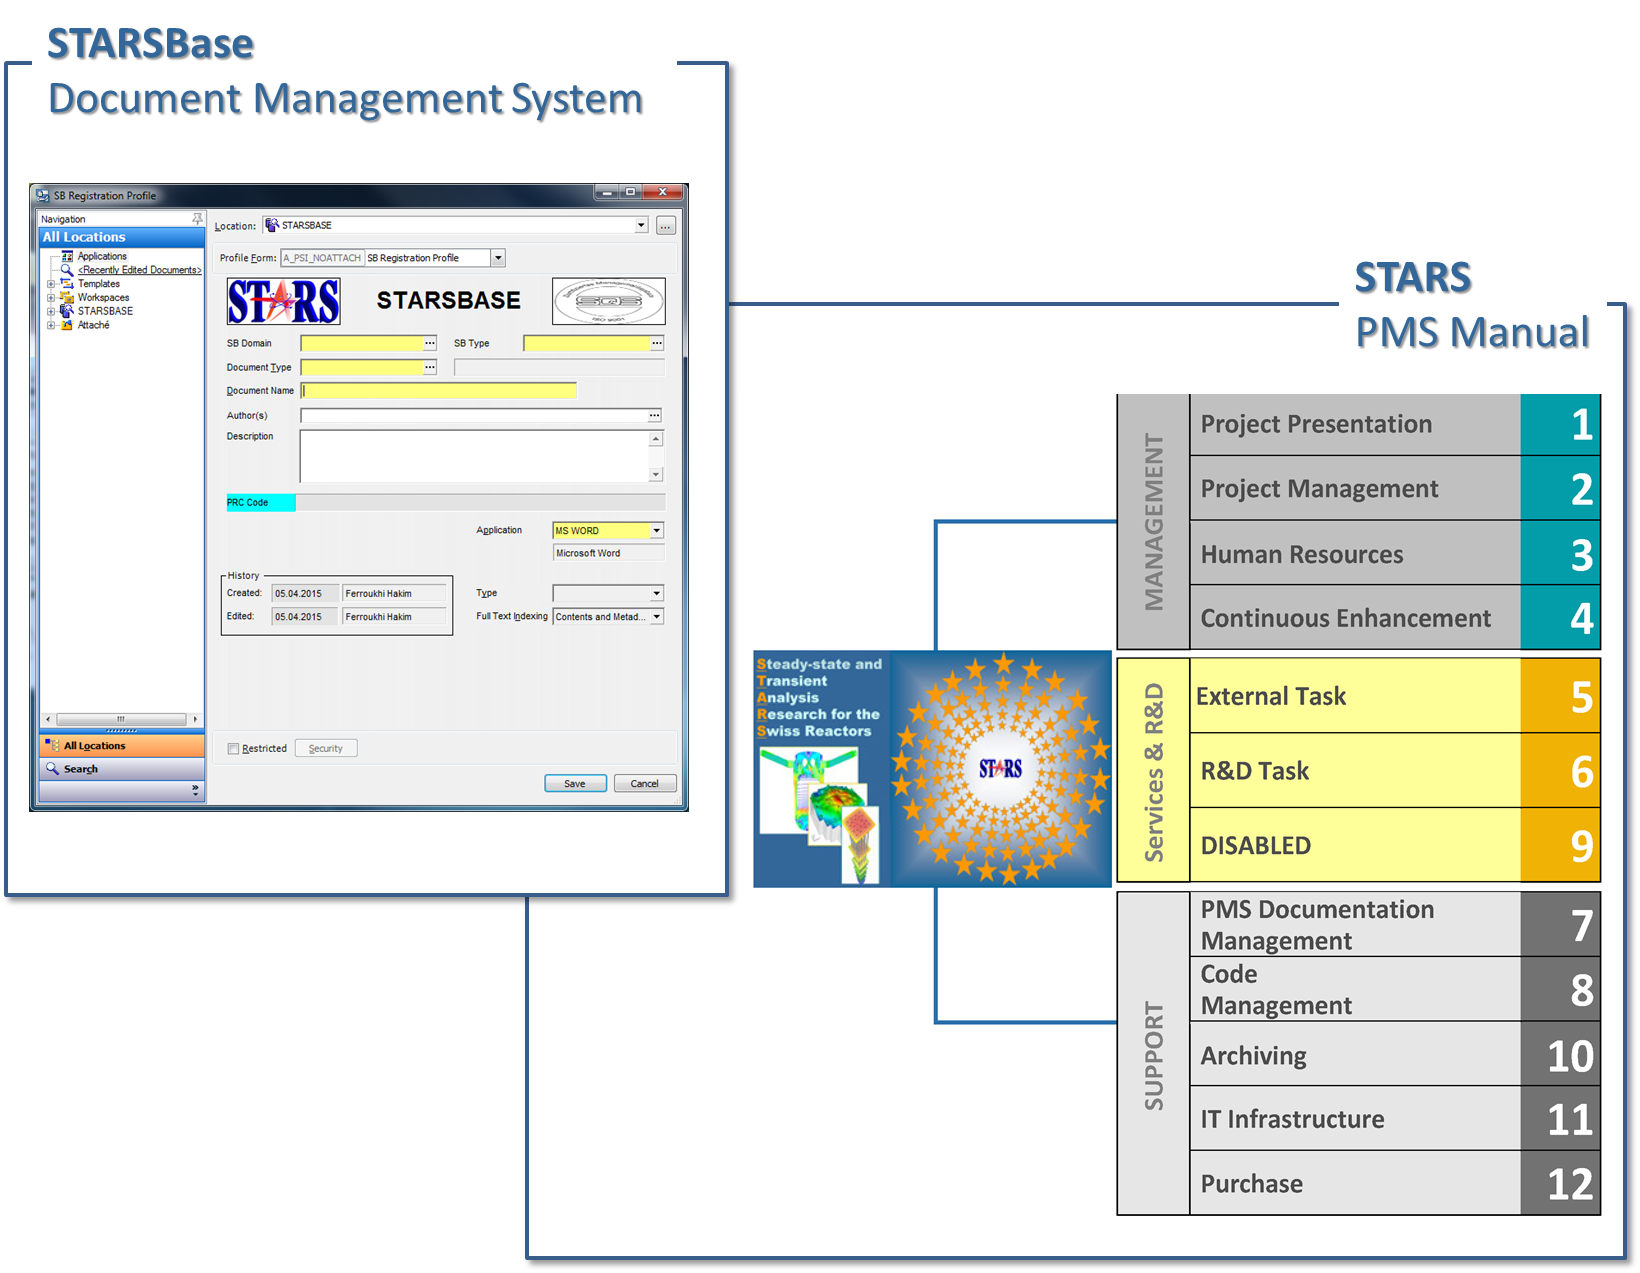Open the Full Text Indexing dropdown
The image size is (1640, 1273).
(x=657, y=617)
